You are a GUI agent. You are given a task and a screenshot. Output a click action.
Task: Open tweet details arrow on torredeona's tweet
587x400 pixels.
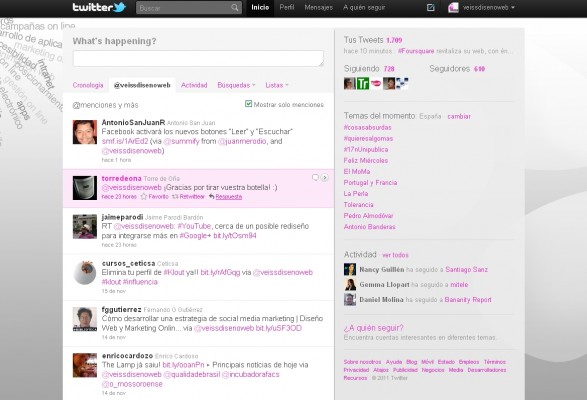[x=325, y=178]
